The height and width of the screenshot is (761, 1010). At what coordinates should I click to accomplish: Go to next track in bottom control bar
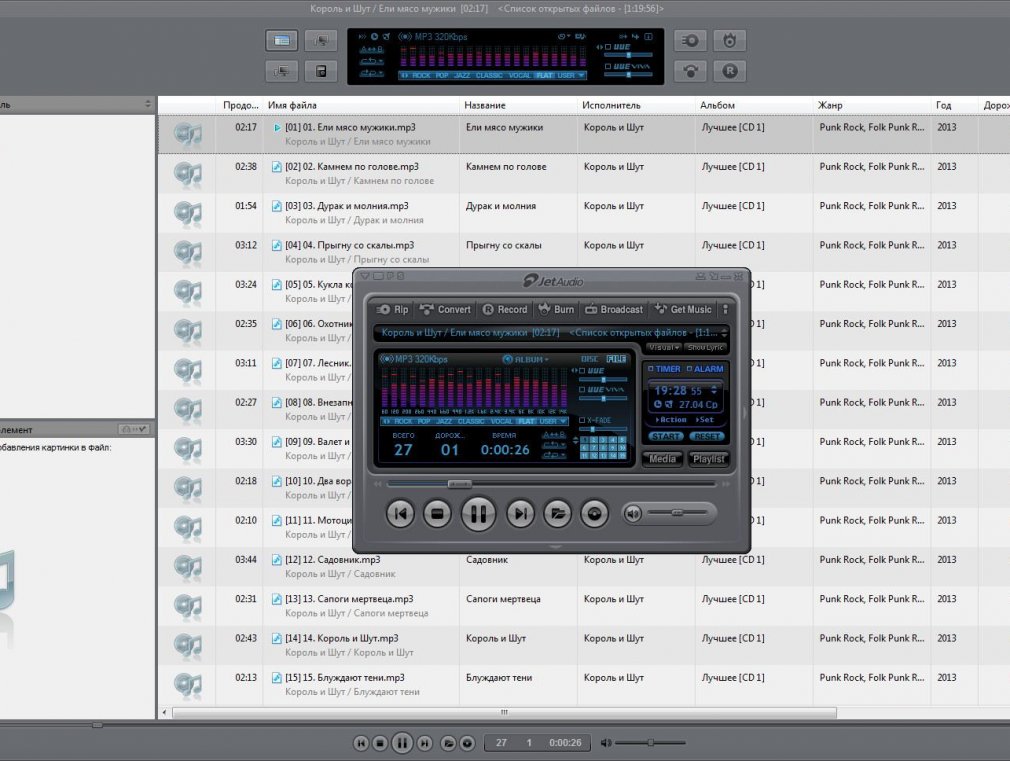pos(424,743)
